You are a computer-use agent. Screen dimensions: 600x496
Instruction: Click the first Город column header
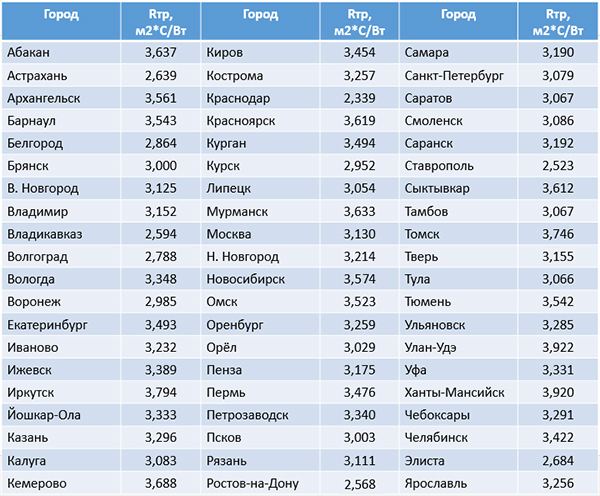tap(61, 21)
